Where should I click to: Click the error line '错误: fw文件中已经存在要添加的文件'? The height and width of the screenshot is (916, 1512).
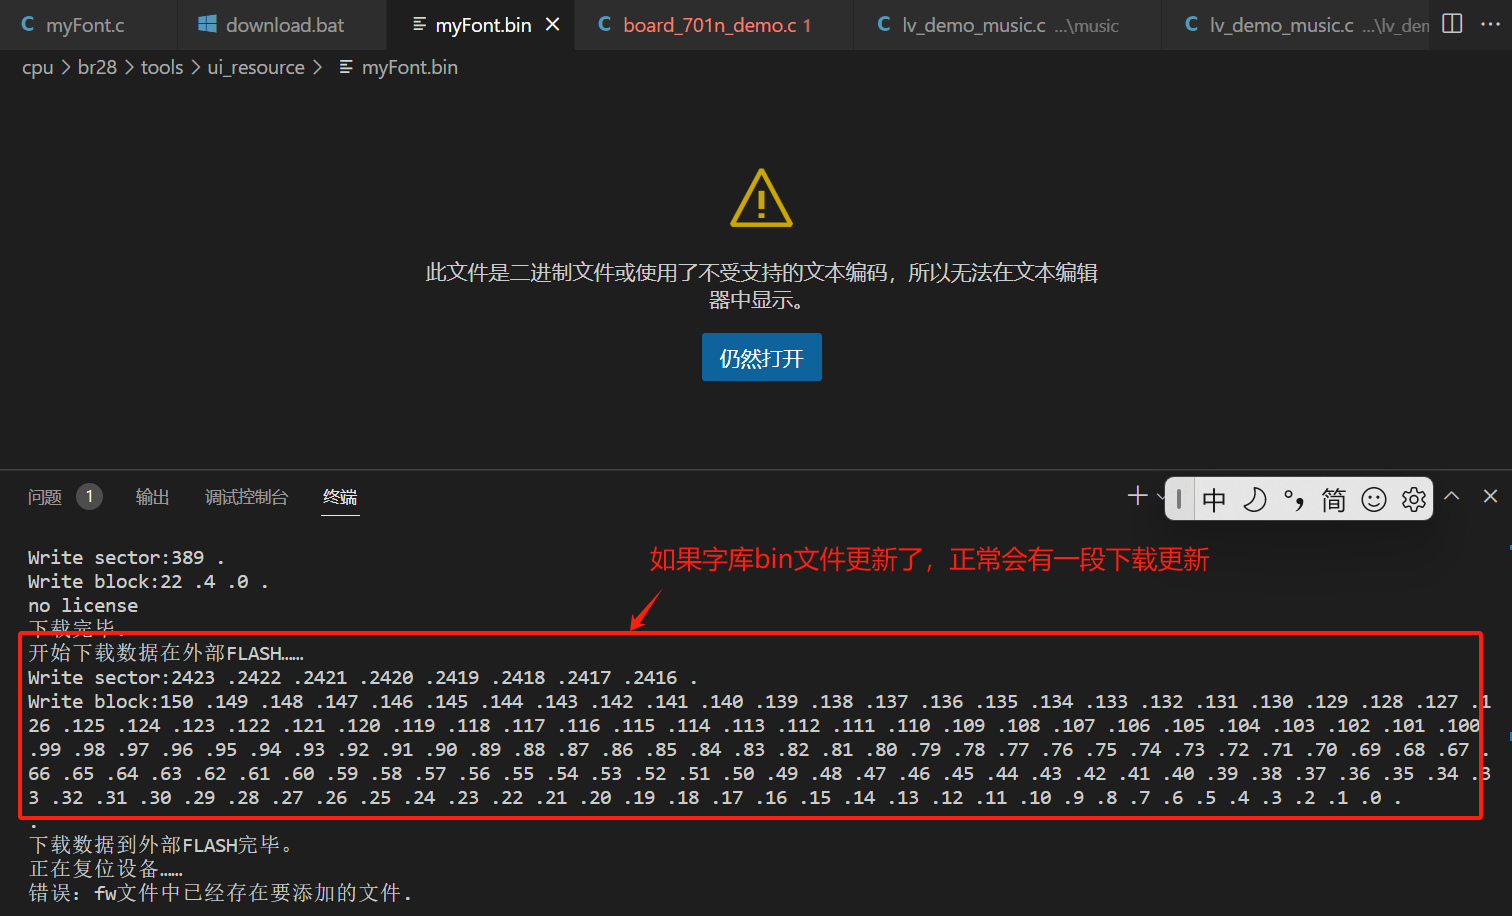(x=220, y=893)
